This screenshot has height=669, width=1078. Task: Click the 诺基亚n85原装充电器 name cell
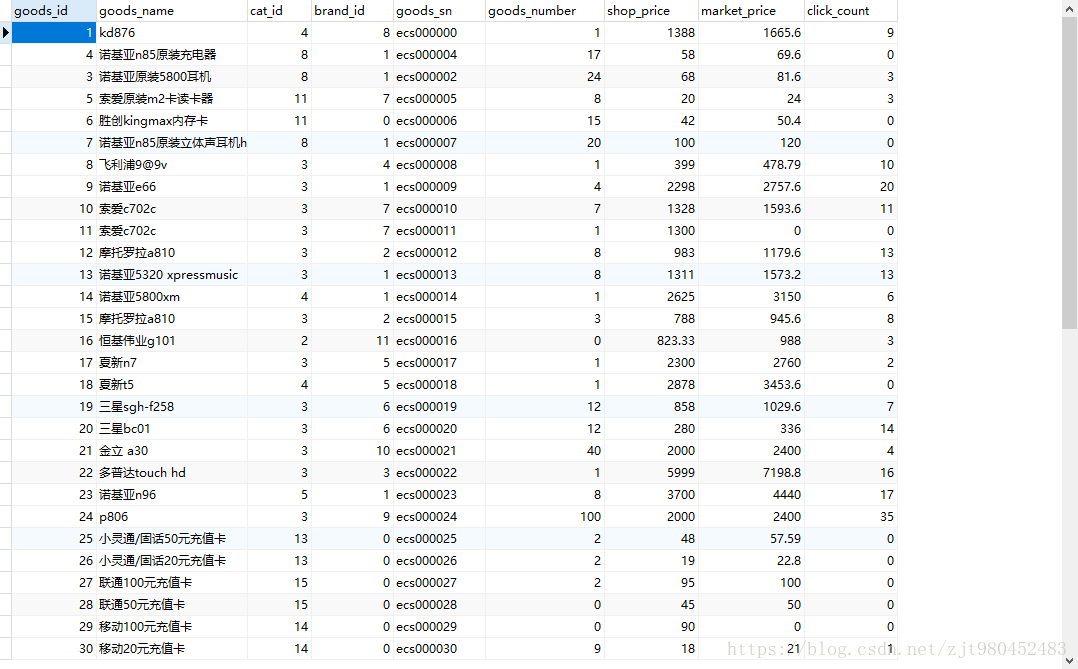[x=172, y=54]
